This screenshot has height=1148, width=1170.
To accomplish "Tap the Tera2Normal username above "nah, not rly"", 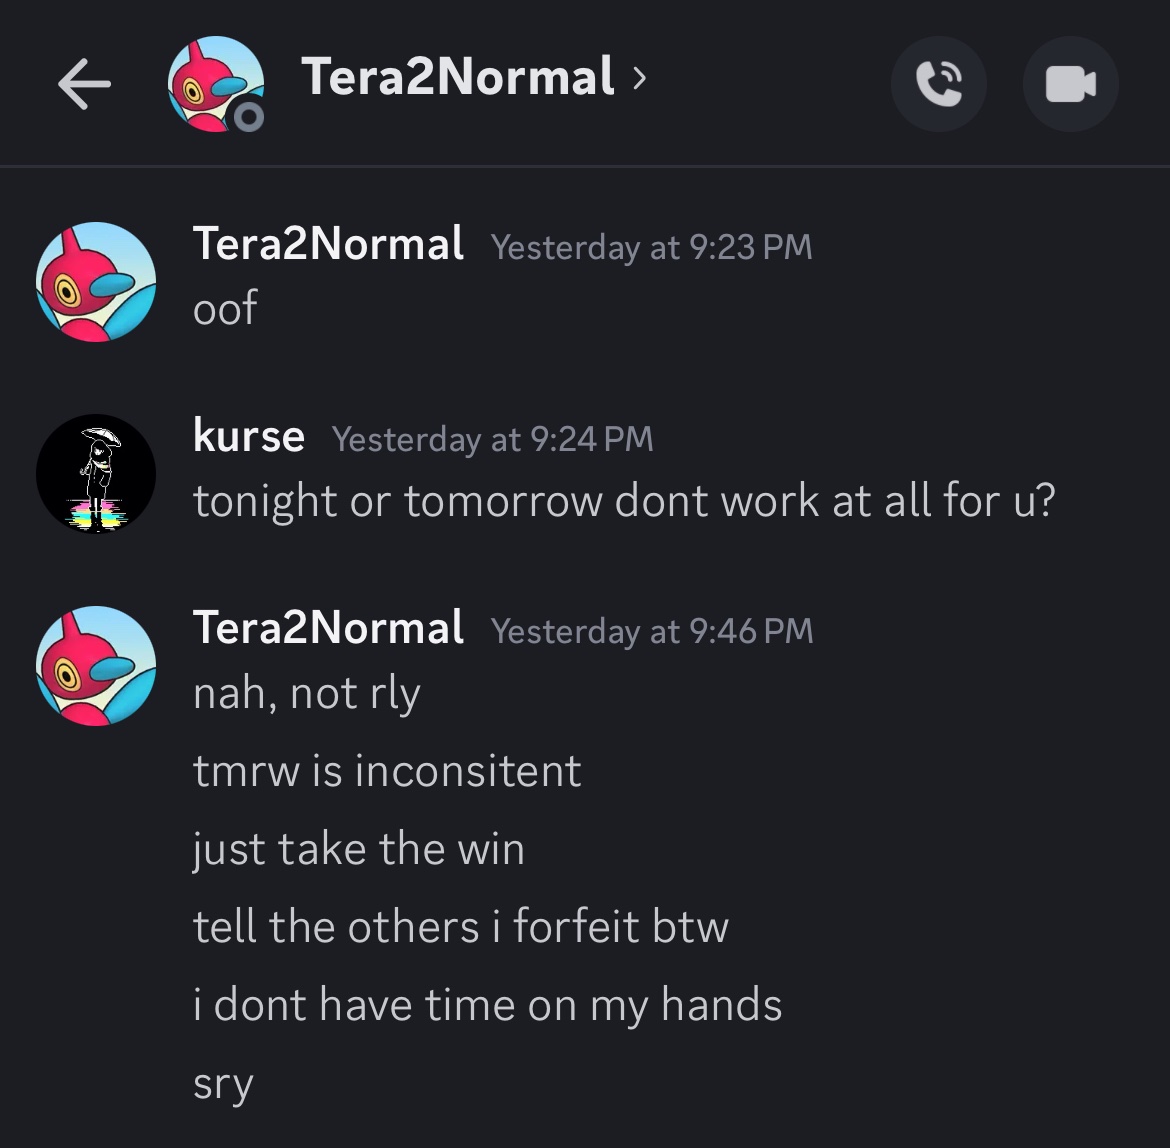I will [x=328, y=628].
